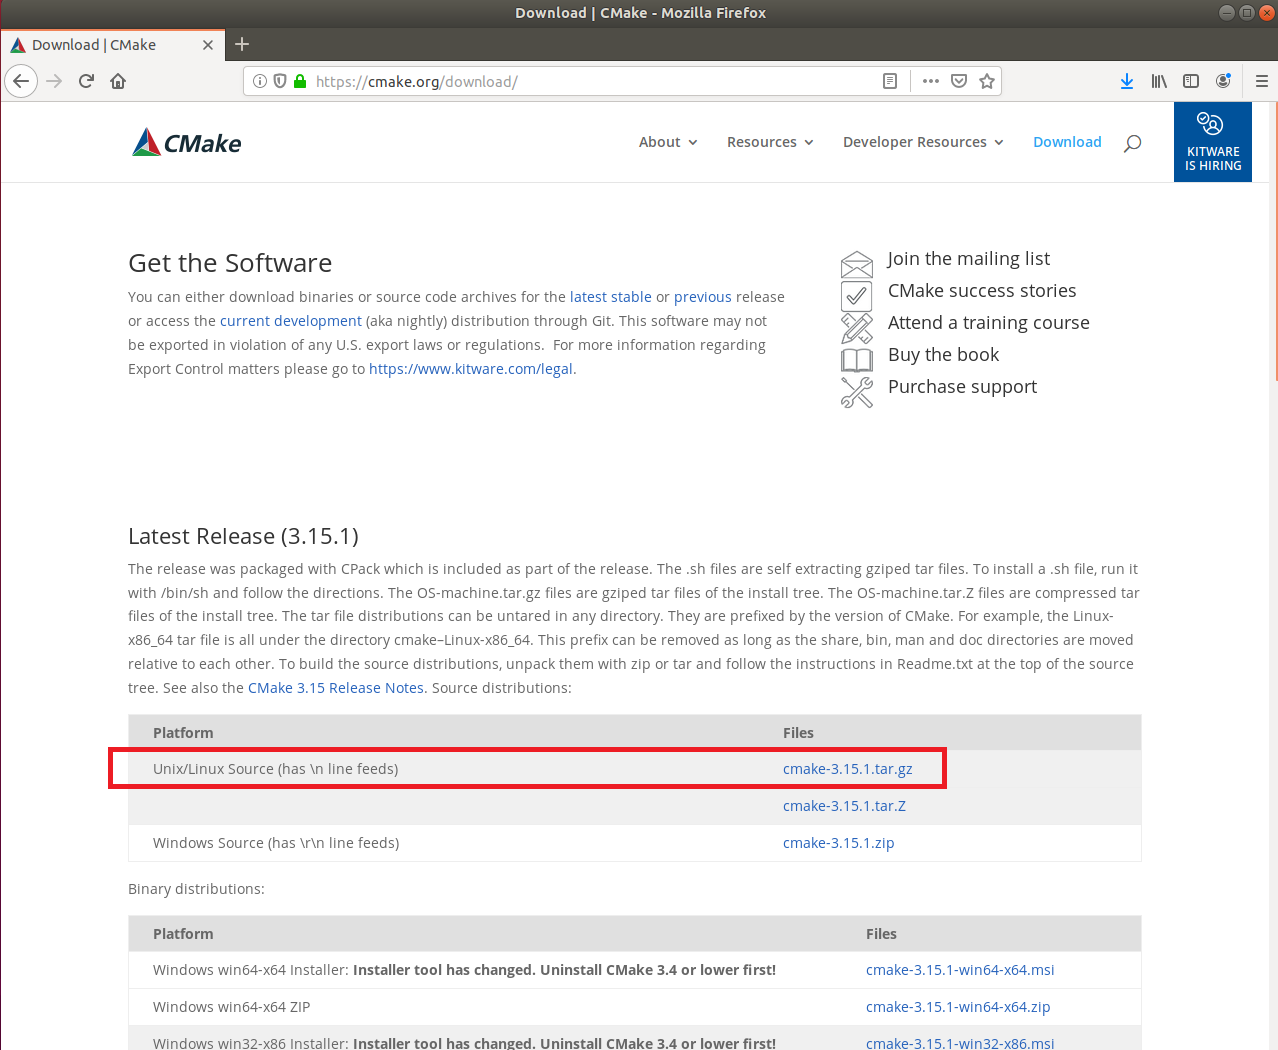Viewport: 1278px width, 1050px height.
Task: Toggle the Firefox sidebar
Action: tap(1191, 81)
